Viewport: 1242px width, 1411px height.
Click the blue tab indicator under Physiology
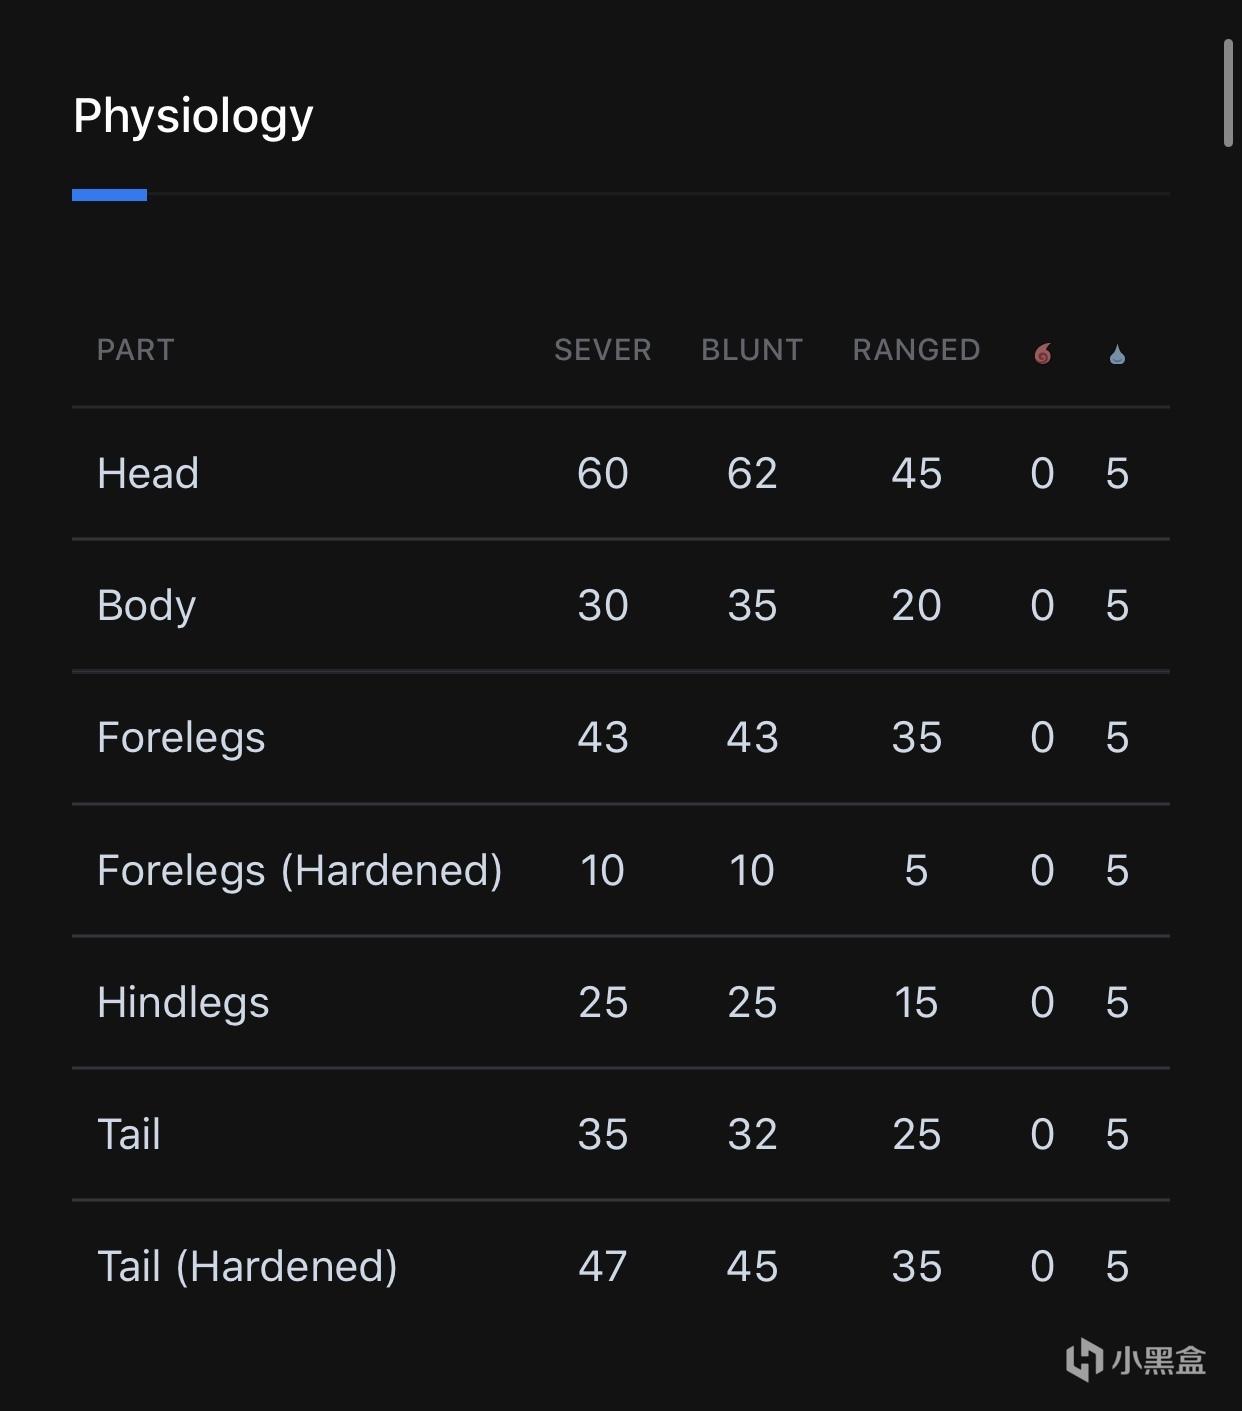(109, 194)
